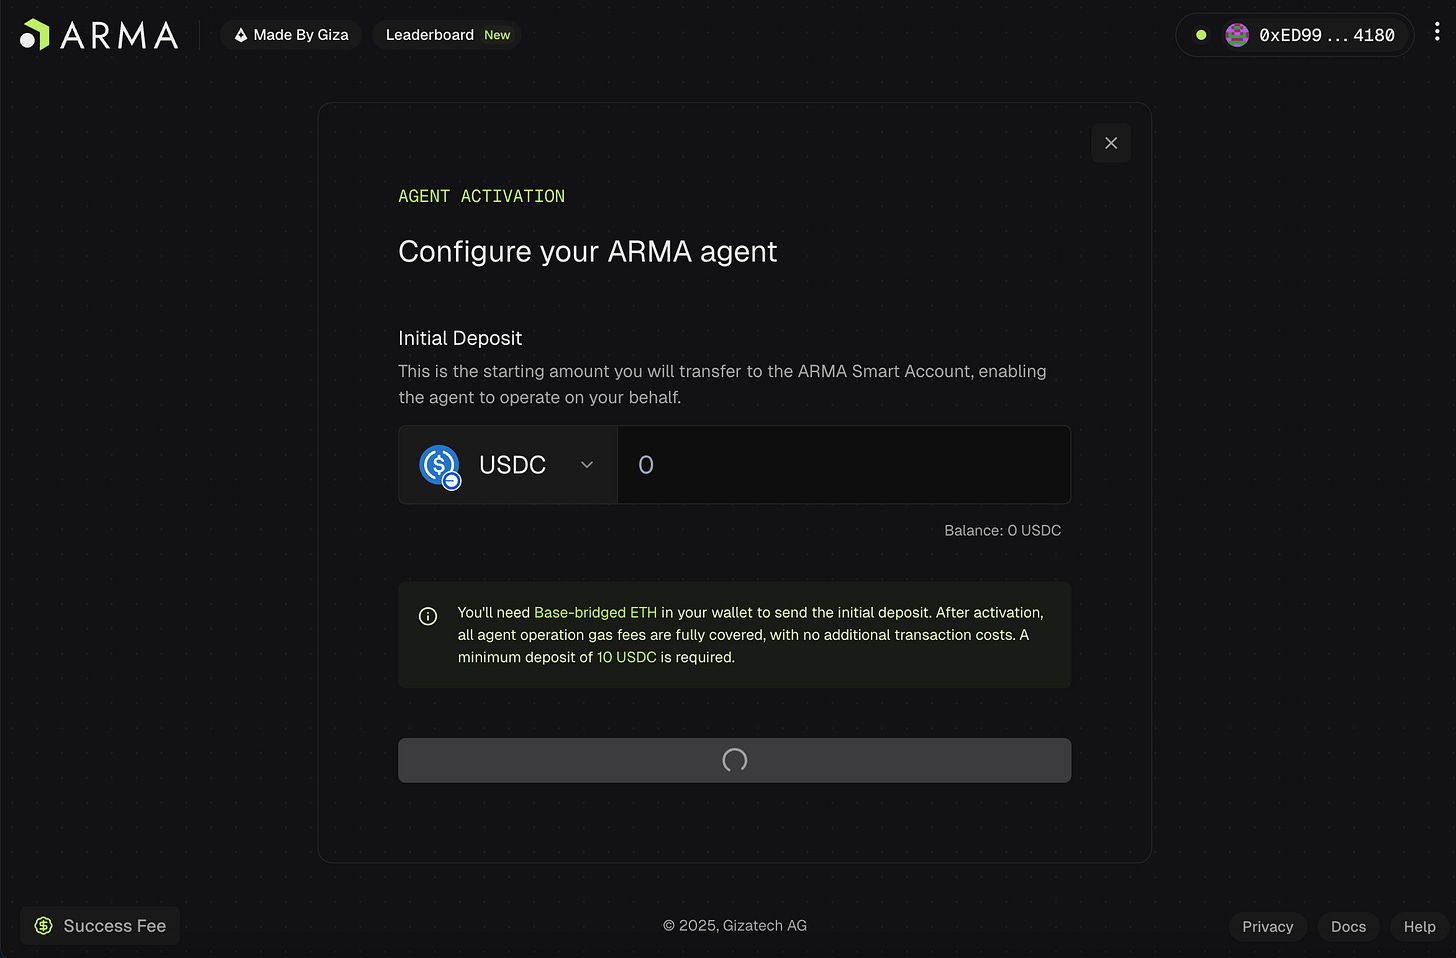This screenshot has height=958, width=1456.
Task: Click the Initial Deposit heading
Action: [x=460, y=338]
